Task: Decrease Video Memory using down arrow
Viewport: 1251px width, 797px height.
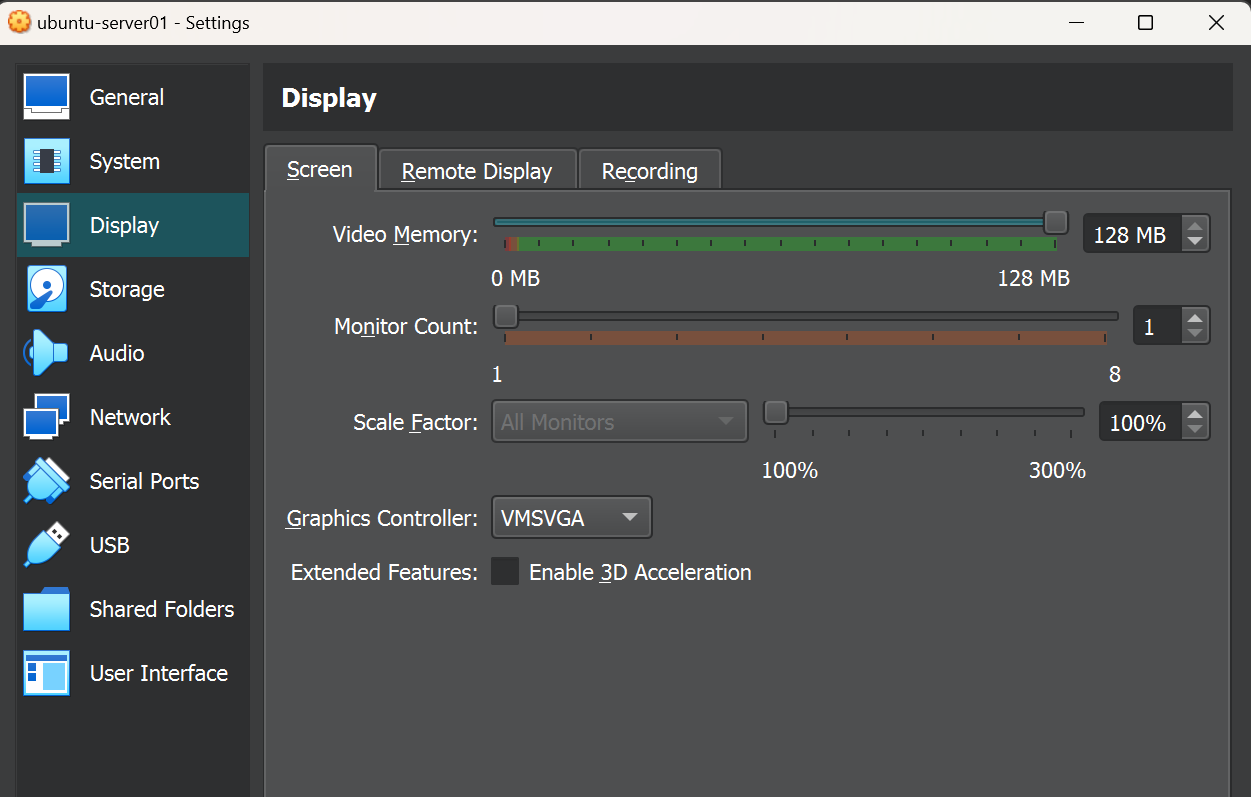Action: pyautogui.click(x=1194, y=242)
